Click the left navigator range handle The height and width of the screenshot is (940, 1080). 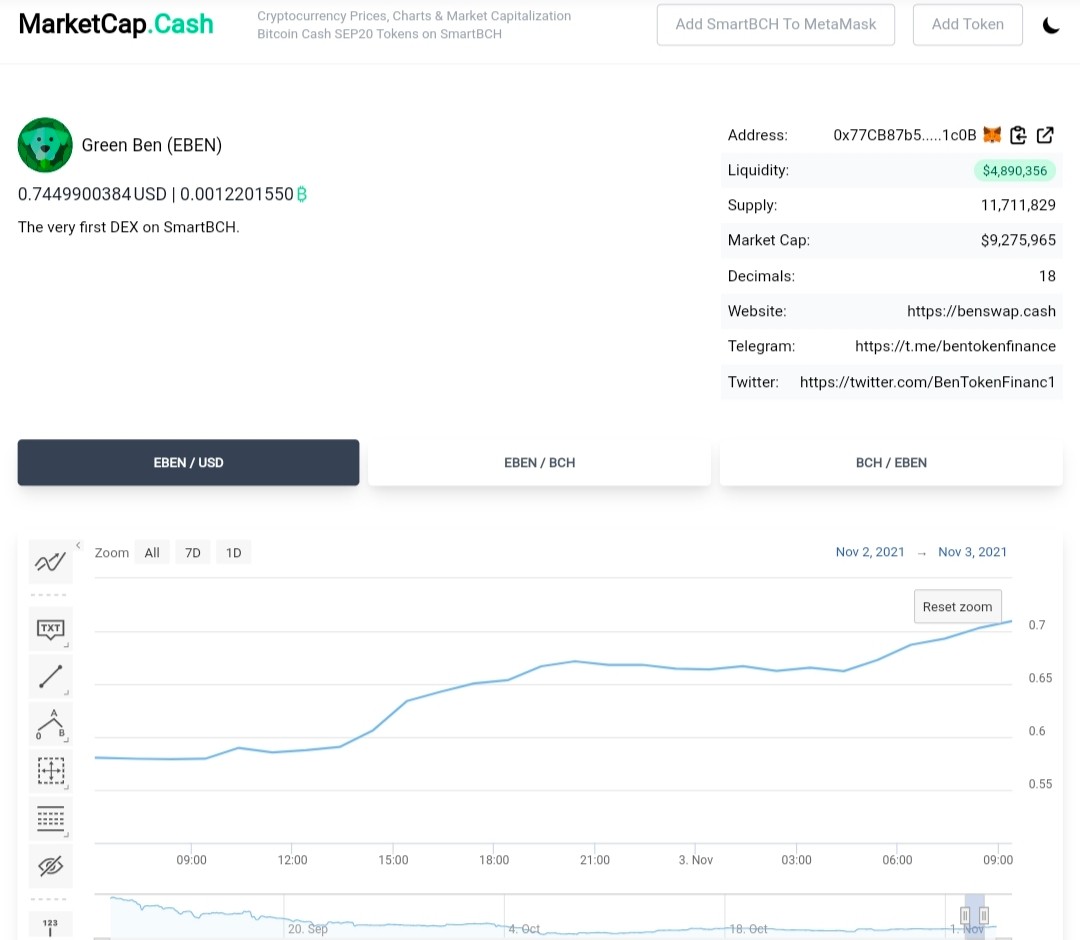[x=965, y=915]
